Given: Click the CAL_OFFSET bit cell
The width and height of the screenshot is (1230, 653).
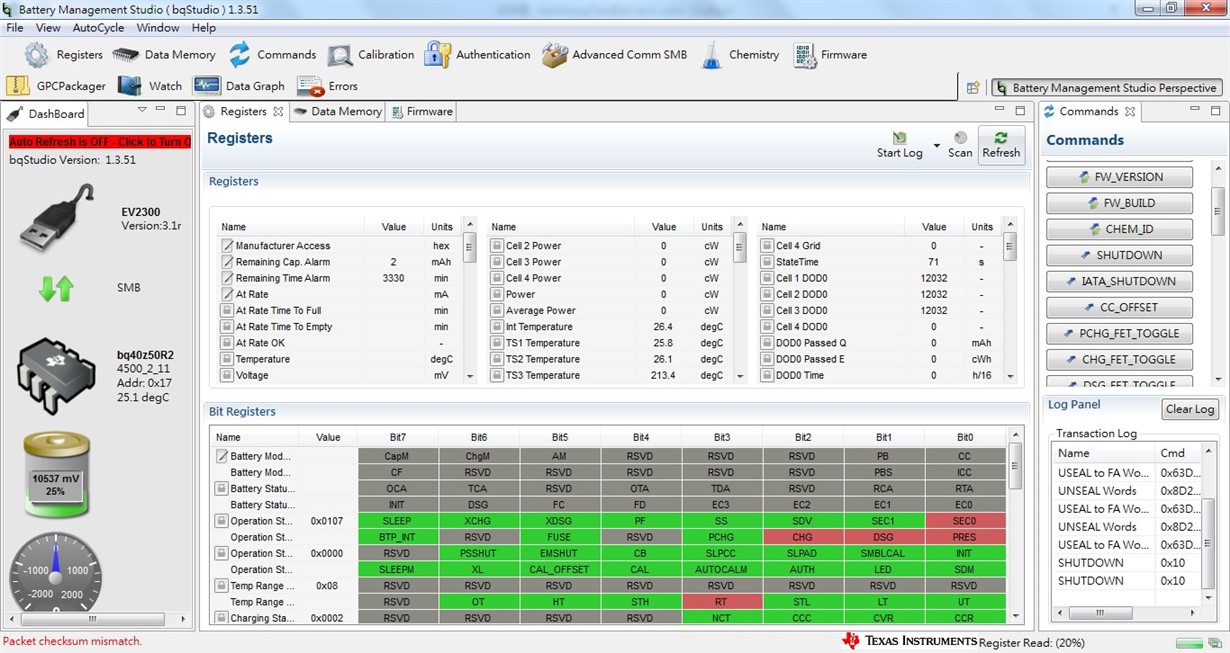Looking at the screenshot, I should pos(559,570).
